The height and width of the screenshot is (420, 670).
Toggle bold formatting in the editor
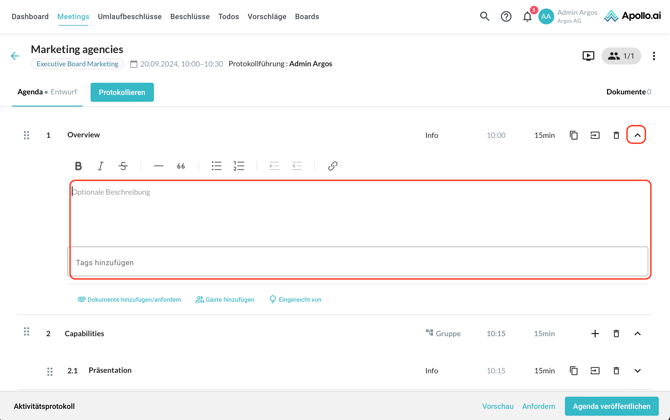coord(78,166)
